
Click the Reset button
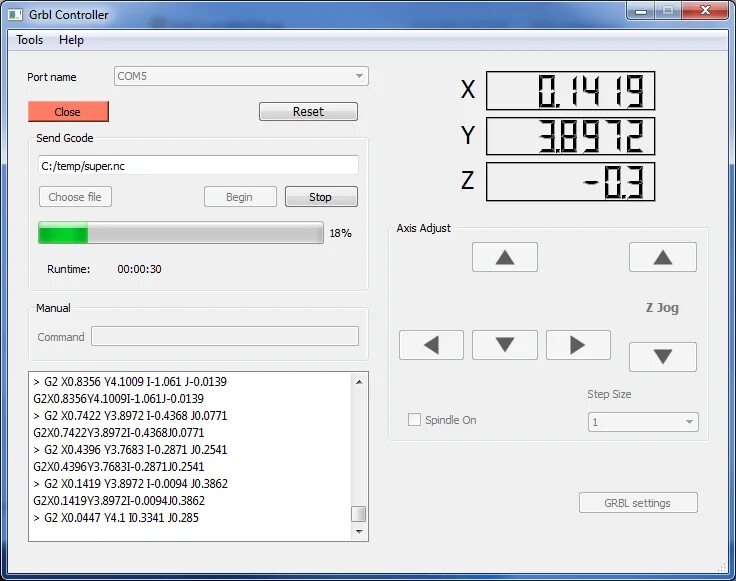308,112
